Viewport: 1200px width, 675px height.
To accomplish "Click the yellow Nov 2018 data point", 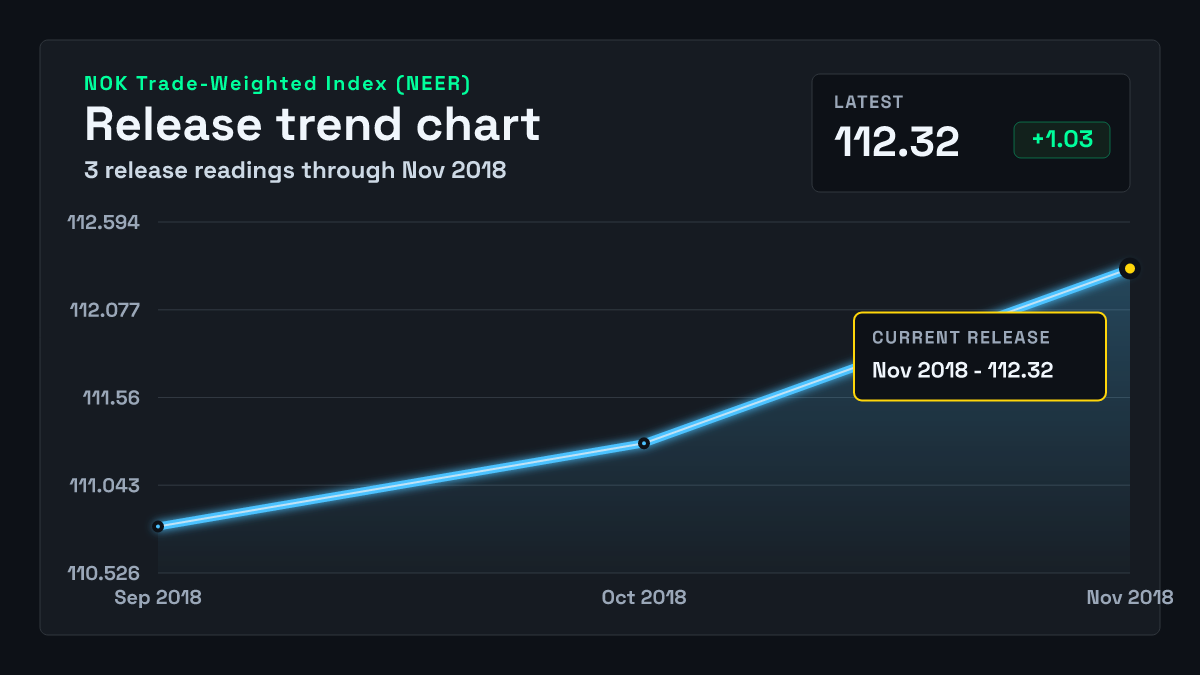I will click(1130, 268).
